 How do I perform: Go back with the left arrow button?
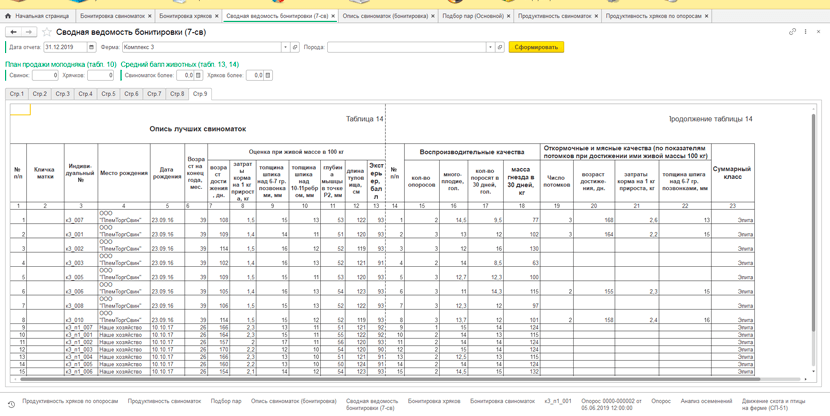(x=14, y=32)
